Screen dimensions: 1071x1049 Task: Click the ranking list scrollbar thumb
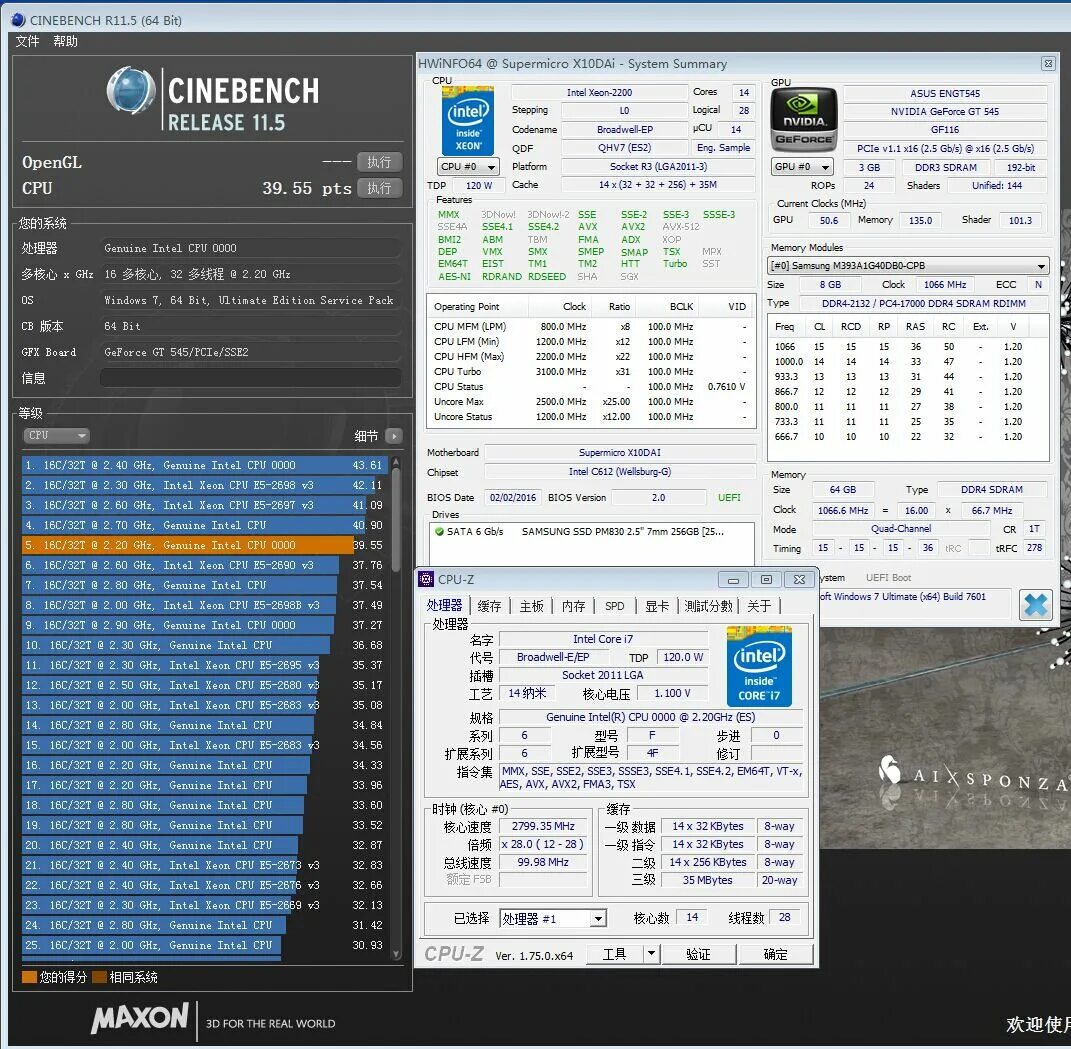[395, 519]
